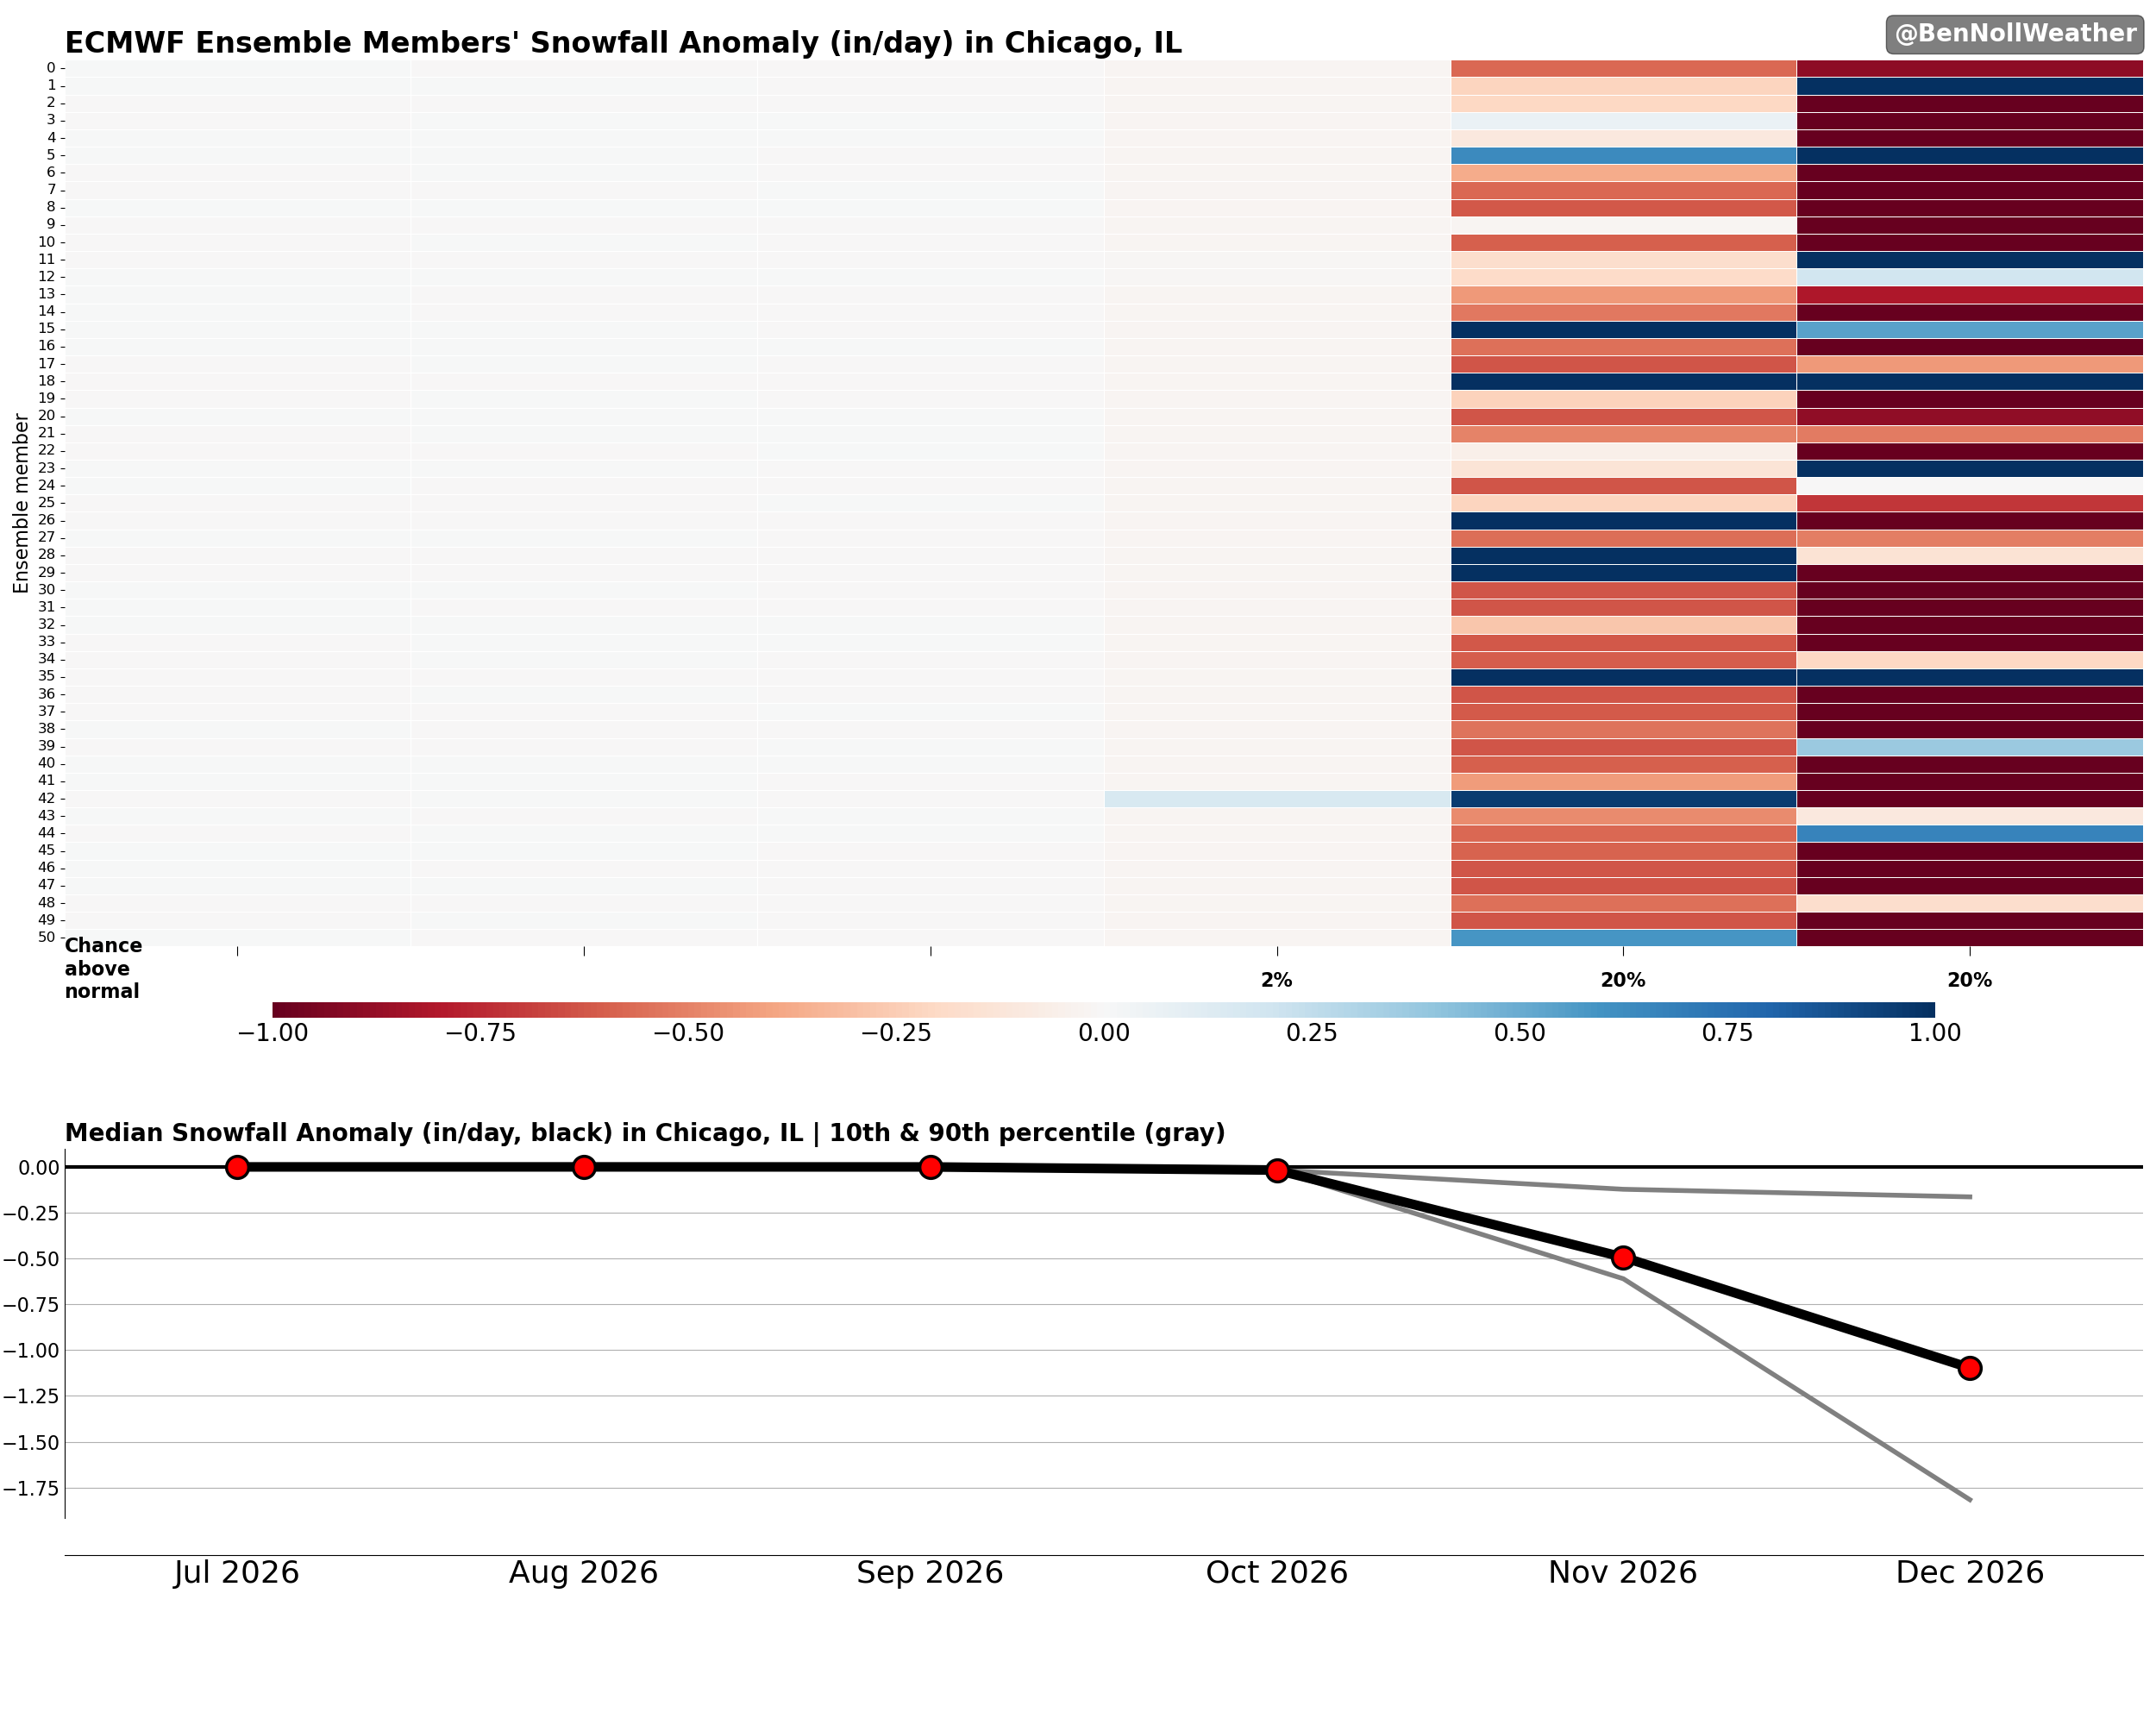Click the '1.00' colorbar tick label

point(1935,1033)
